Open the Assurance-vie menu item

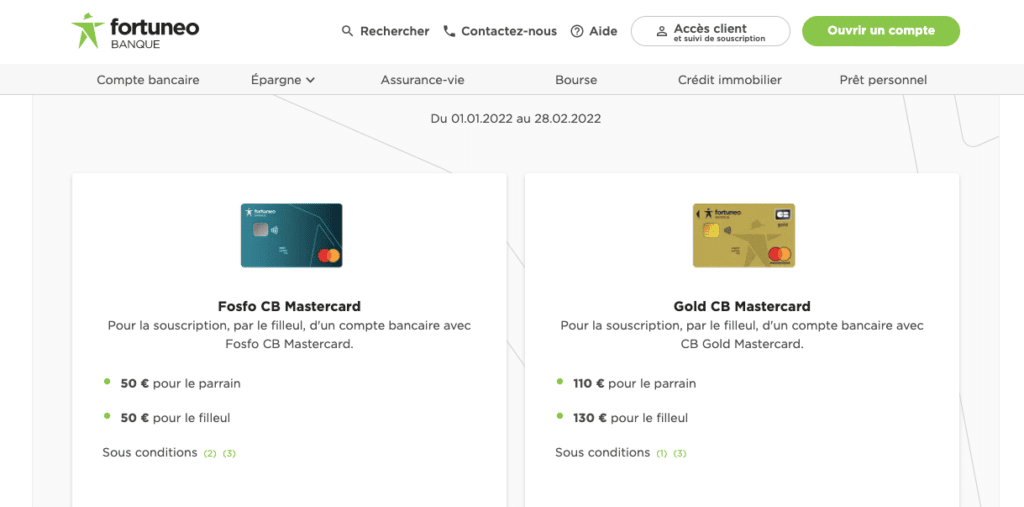click(423, 80)
